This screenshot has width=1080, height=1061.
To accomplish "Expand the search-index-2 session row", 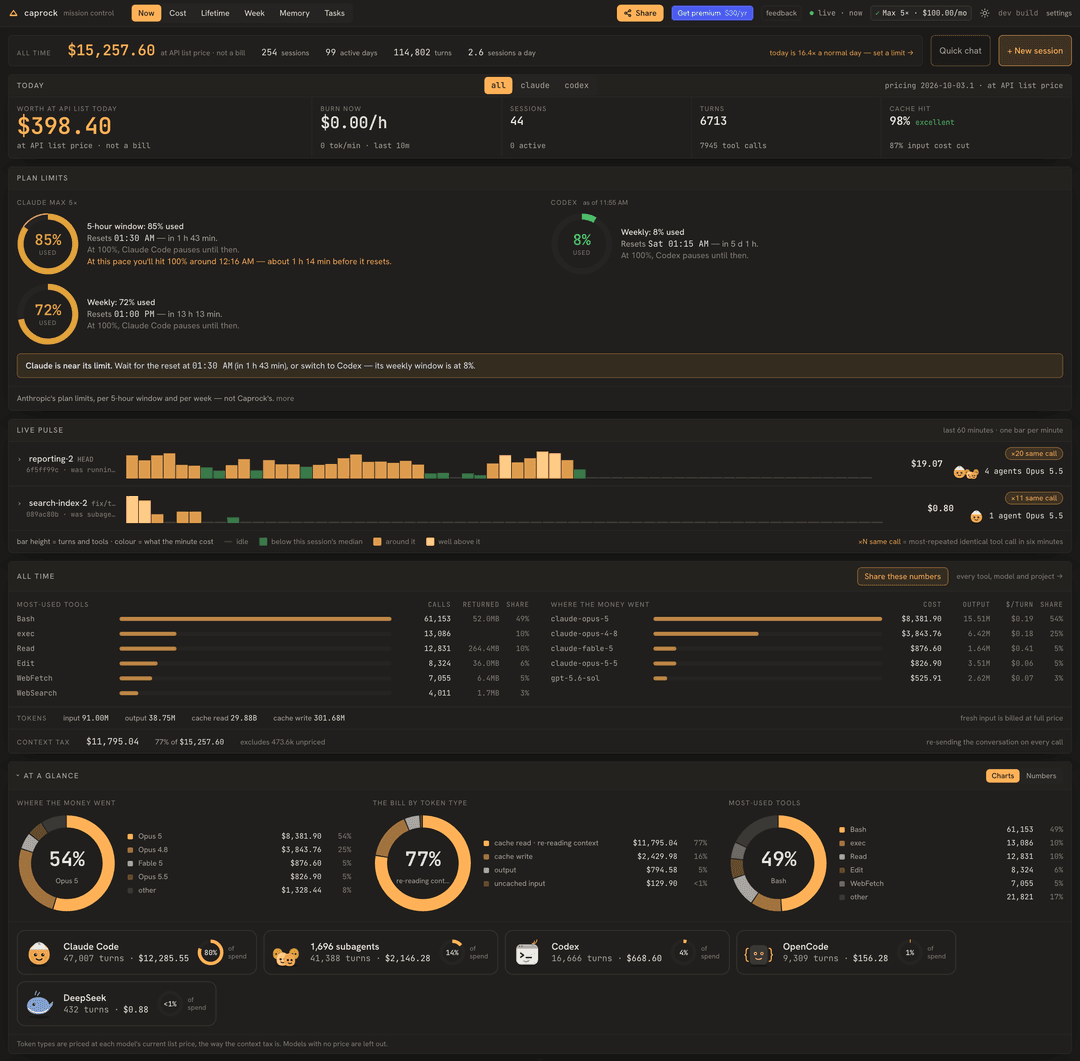I will click(x=19, y=503).
